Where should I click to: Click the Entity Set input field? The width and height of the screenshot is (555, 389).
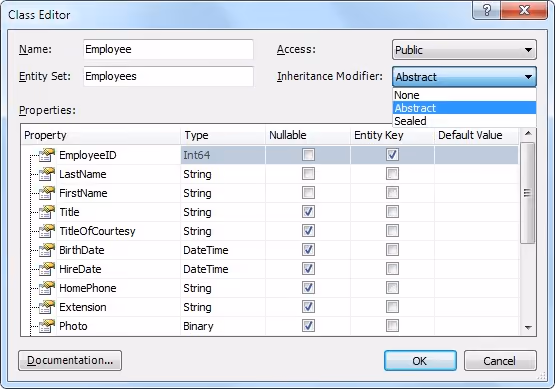[x=168, y=76]
